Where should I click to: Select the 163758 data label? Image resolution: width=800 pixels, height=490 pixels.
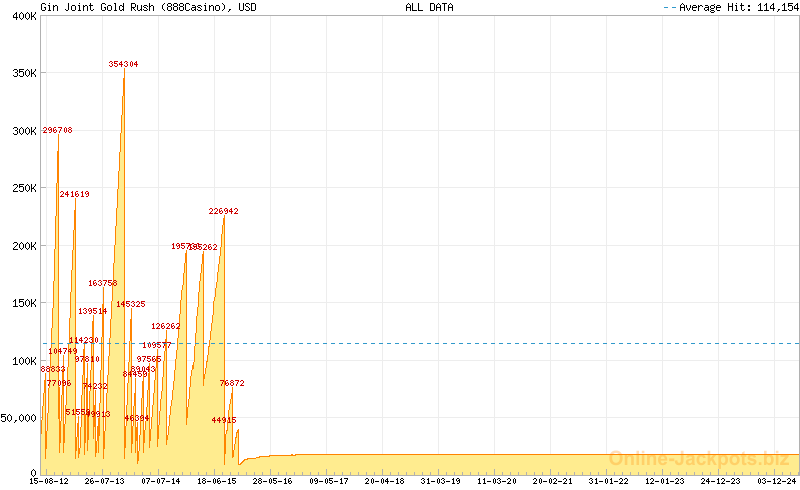point(102,283)
